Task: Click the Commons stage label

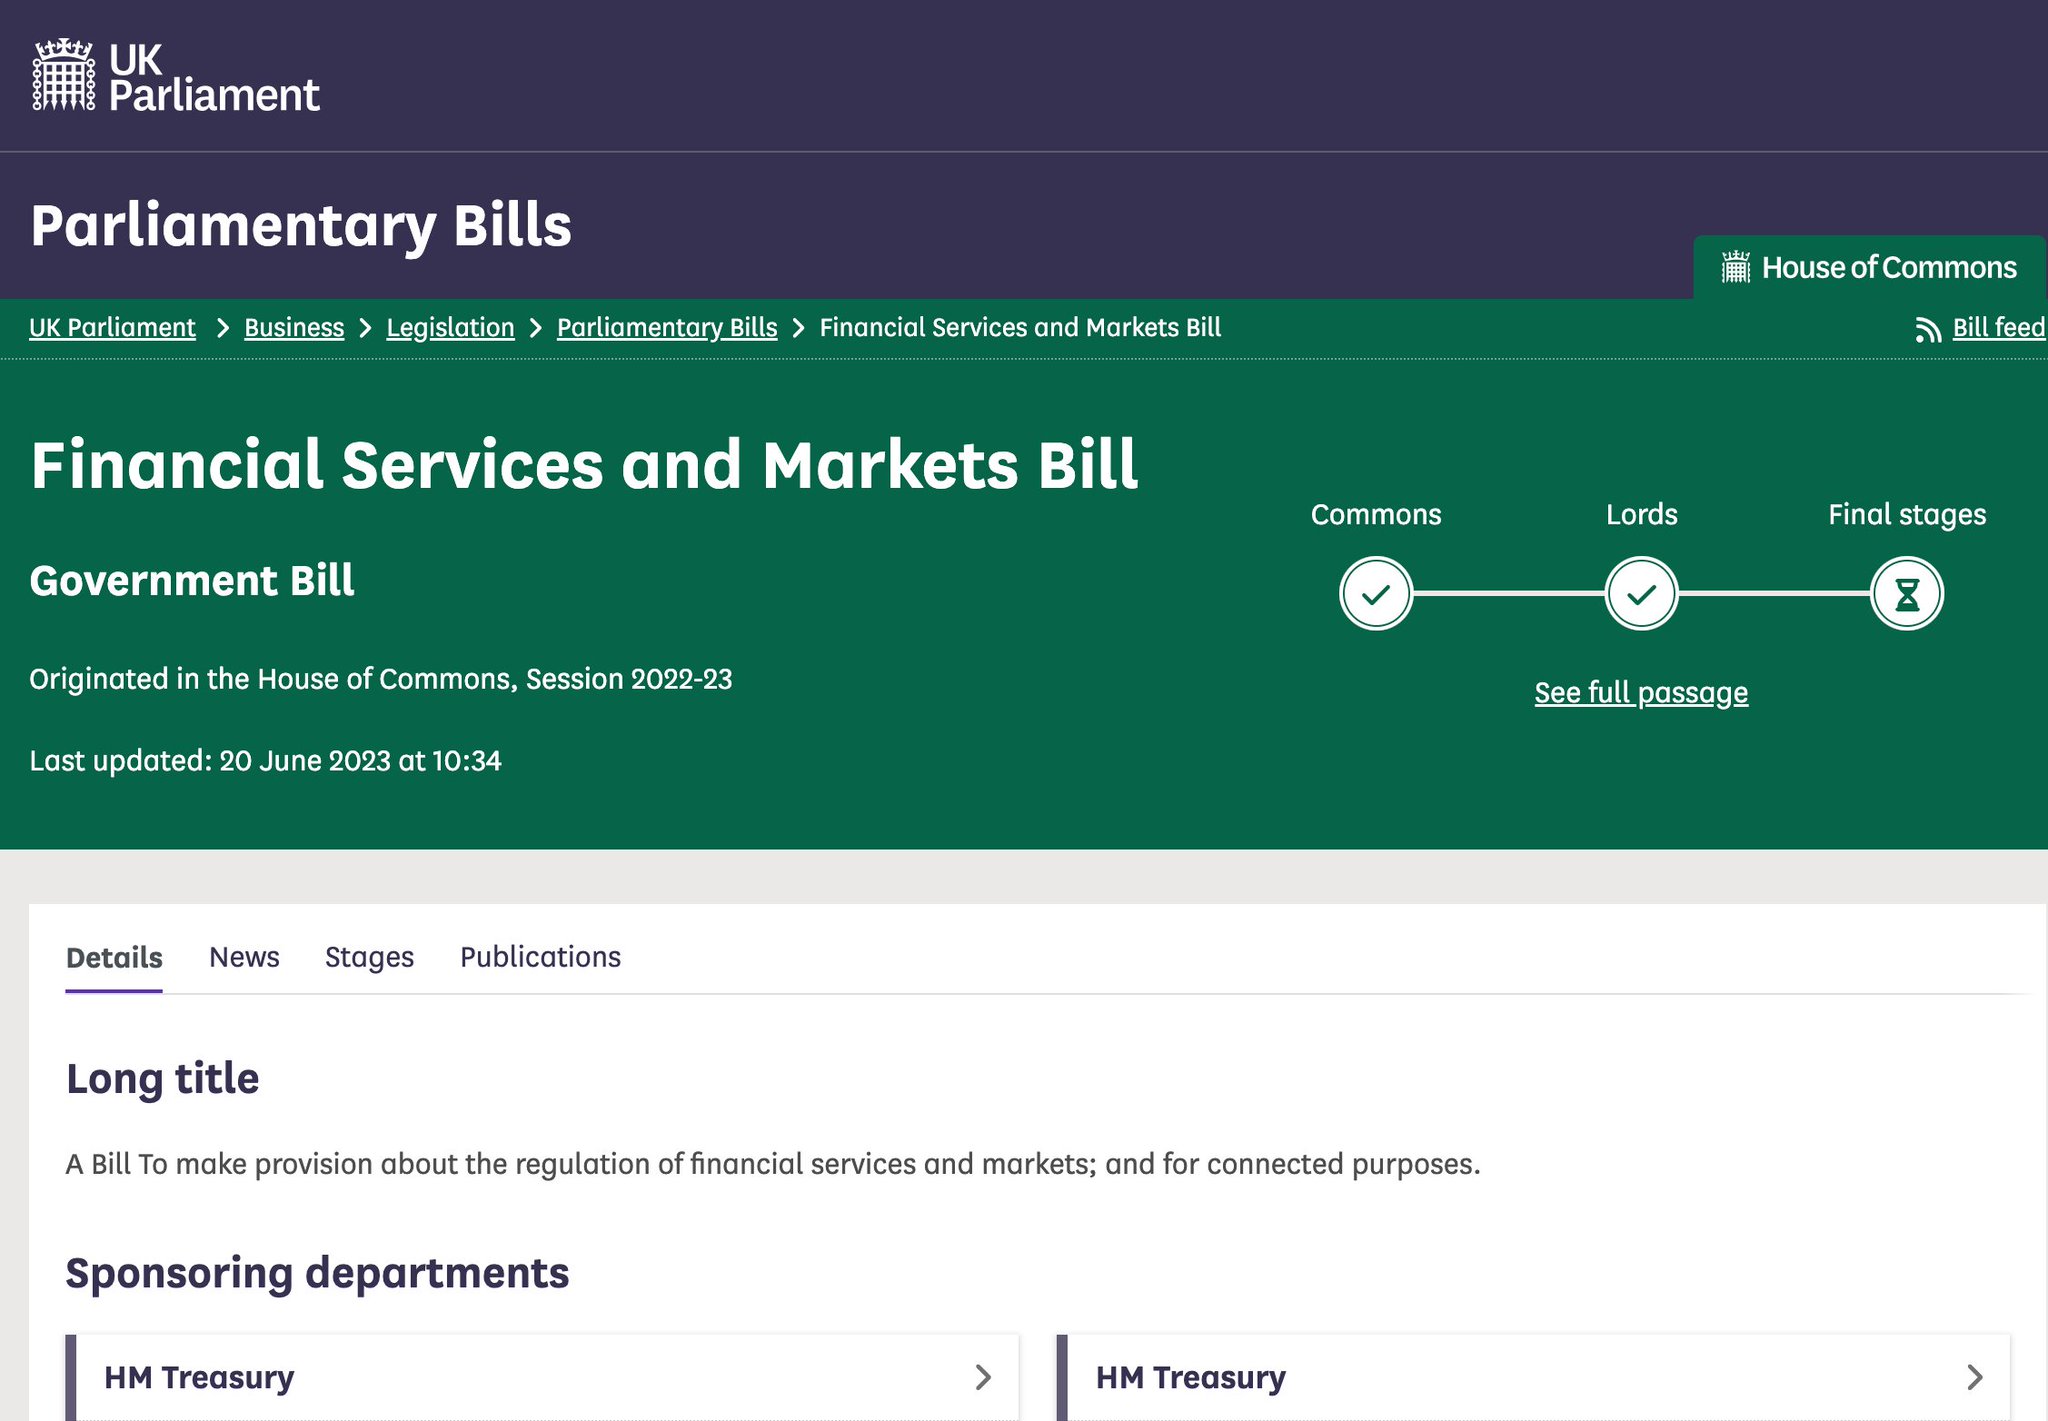Action: [x=1376, y=514]
